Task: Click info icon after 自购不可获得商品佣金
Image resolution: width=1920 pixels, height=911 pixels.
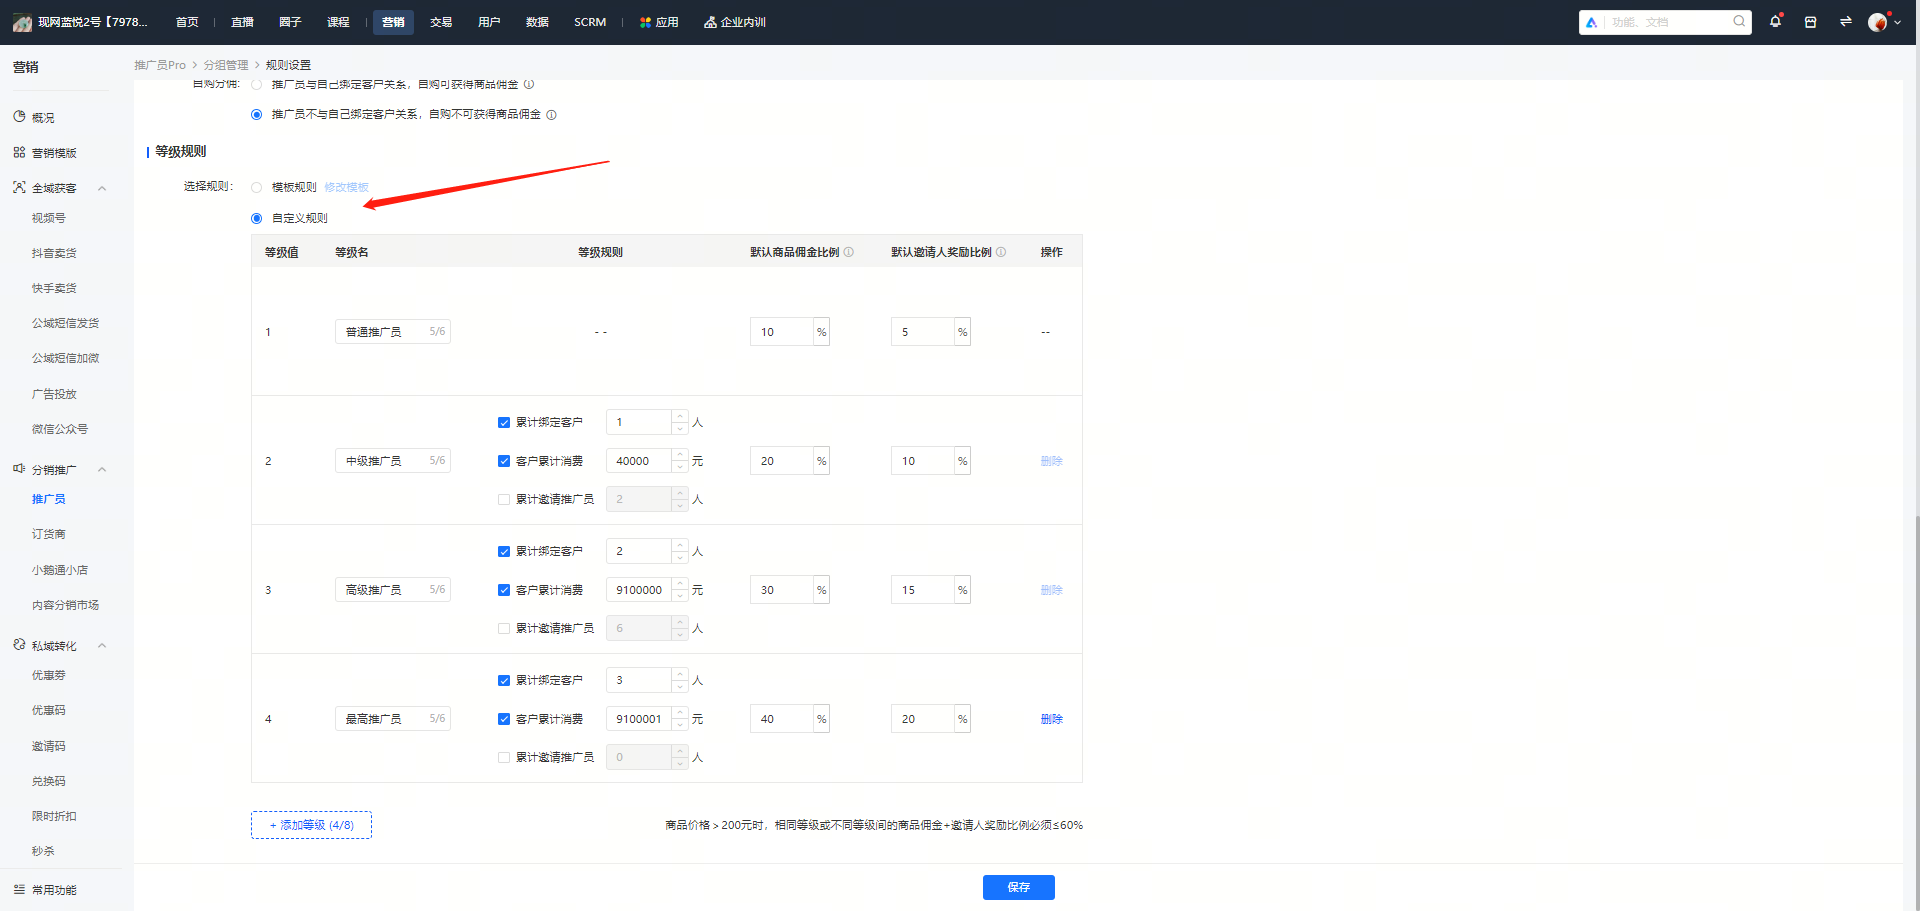Action: pyautogui.click(x=551, y=115)
